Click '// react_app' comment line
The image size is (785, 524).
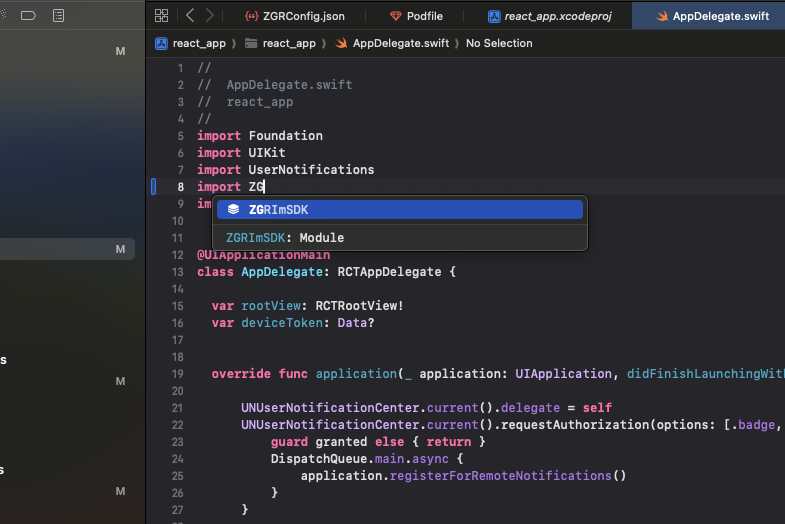245,102
